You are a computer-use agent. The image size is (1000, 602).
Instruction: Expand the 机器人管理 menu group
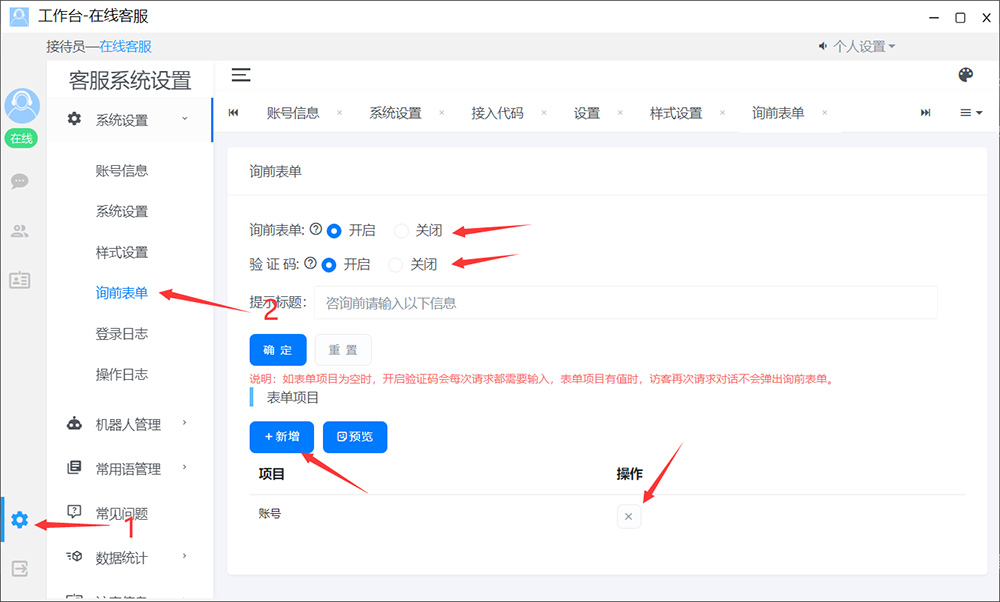128,424
